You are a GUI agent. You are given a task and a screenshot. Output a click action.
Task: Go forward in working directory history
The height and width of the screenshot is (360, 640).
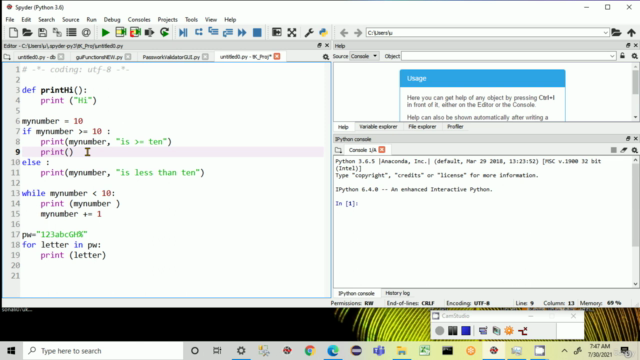click(x=358, y=33)
